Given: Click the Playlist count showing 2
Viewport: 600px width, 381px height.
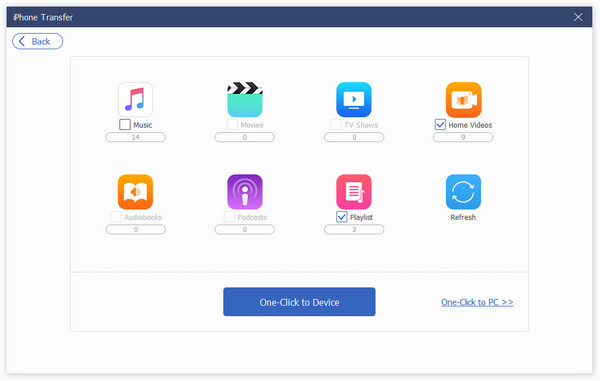Looking at the screenshot, I should (354, 230).
